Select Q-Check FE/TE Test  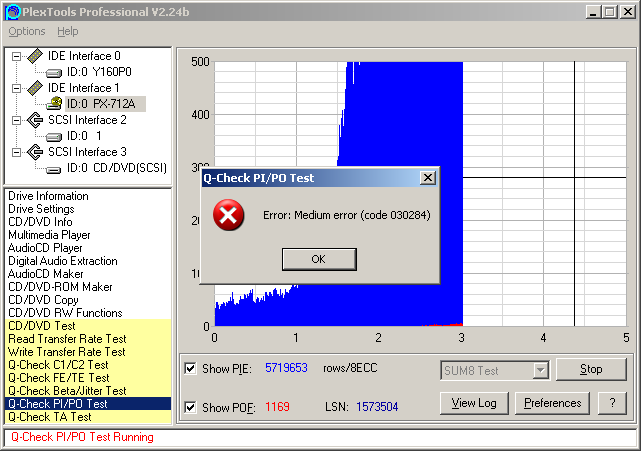[x=88, y=378]
